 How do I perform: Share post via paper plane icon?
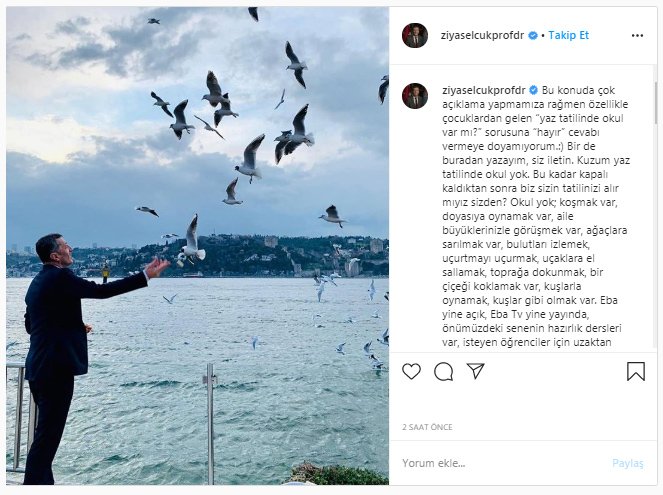pyautogui.click(x=475, y=371)
